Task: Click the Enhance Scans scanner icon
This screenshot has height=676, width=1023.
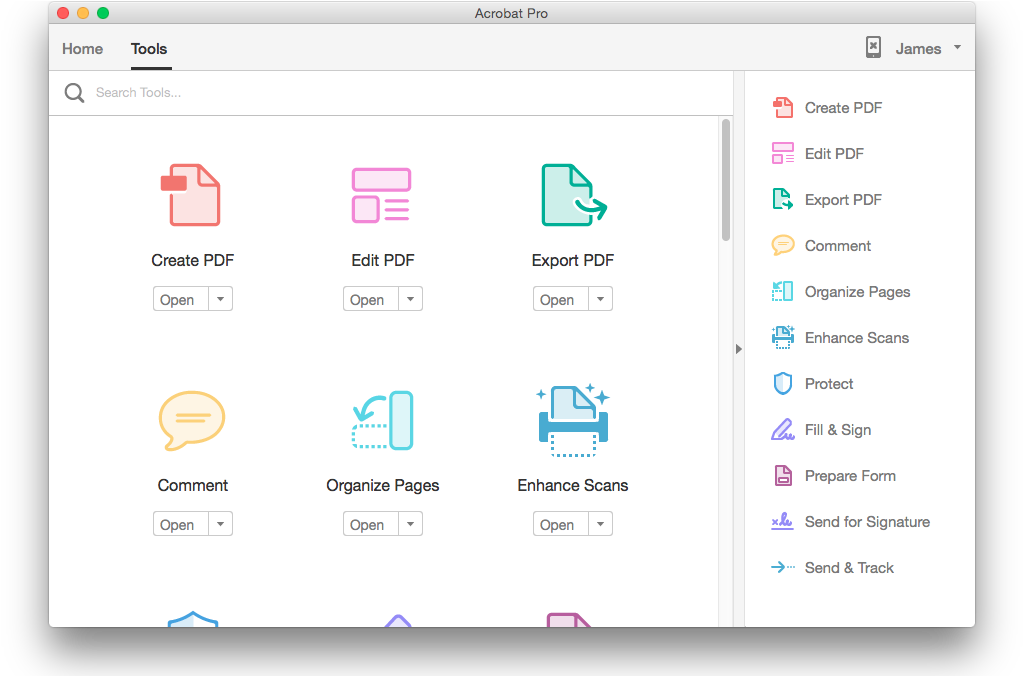Action: click(x=572, y=420)
